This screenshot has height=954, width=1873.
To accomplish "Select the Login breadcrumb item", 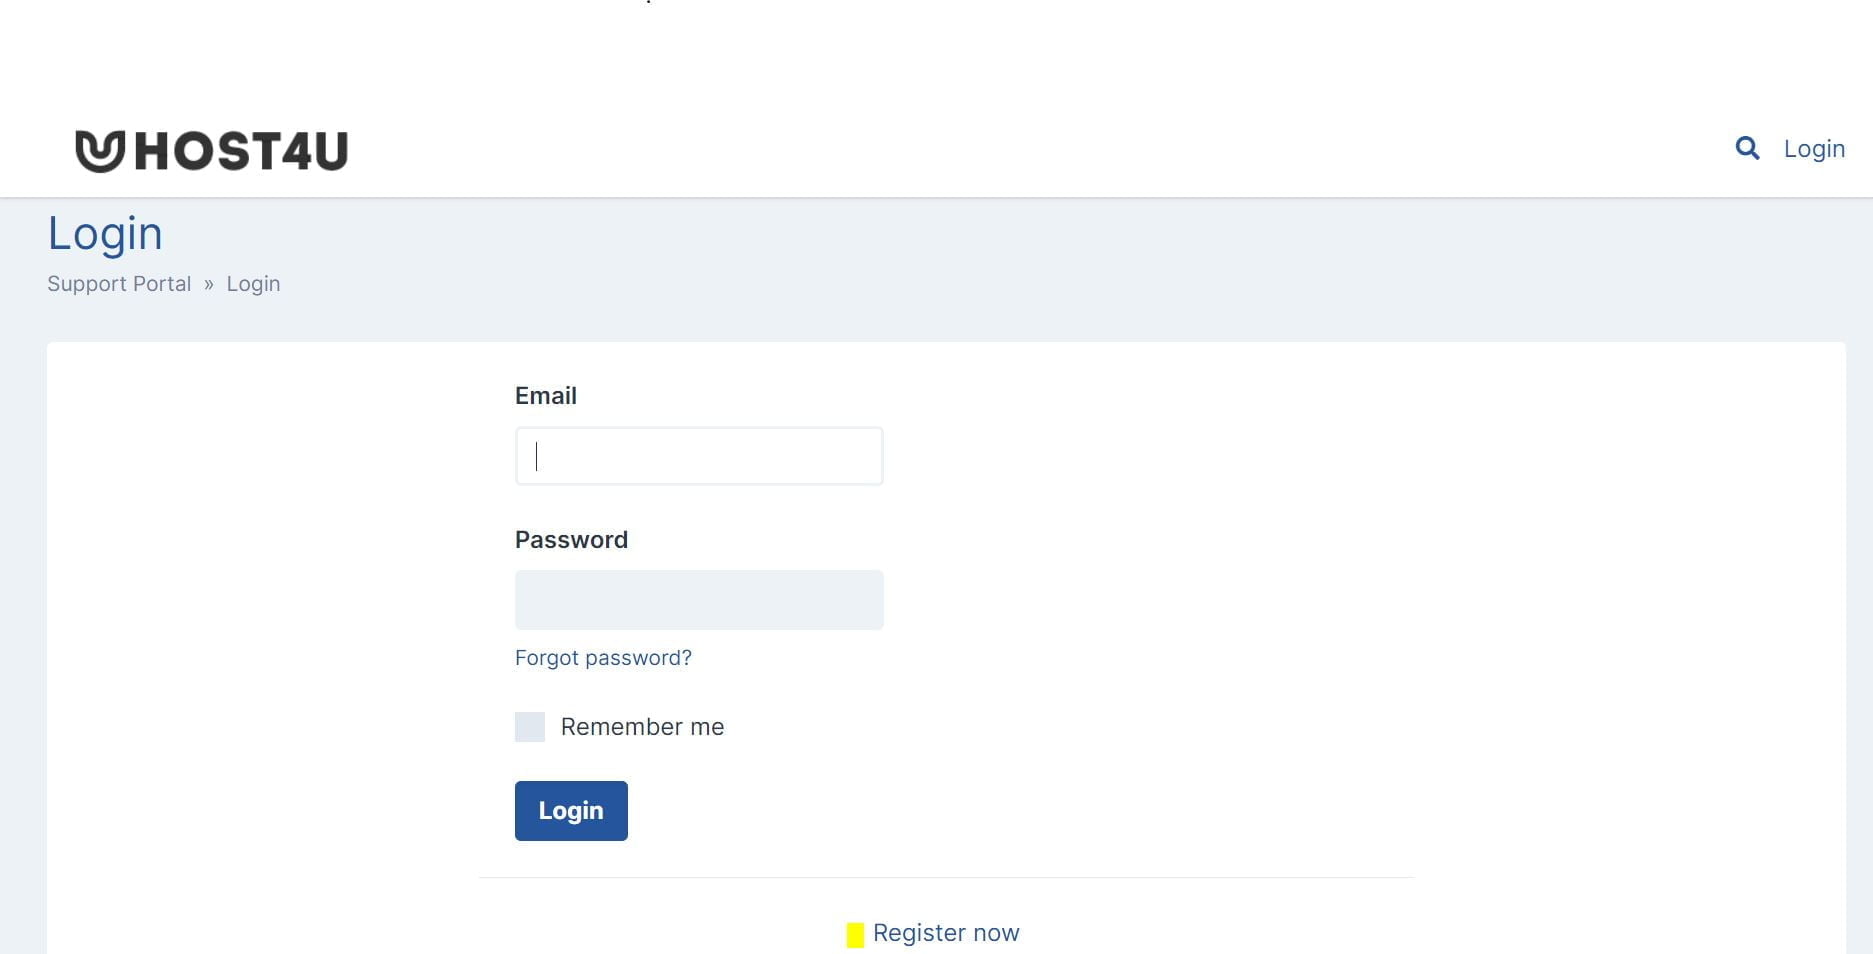I will (x=253, y=284).
